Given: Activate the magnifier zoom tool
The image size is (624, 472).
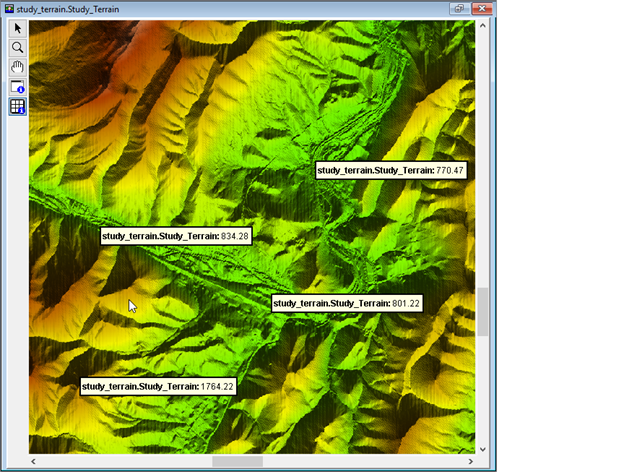Looking at the screenshot, I should (18, 47).
